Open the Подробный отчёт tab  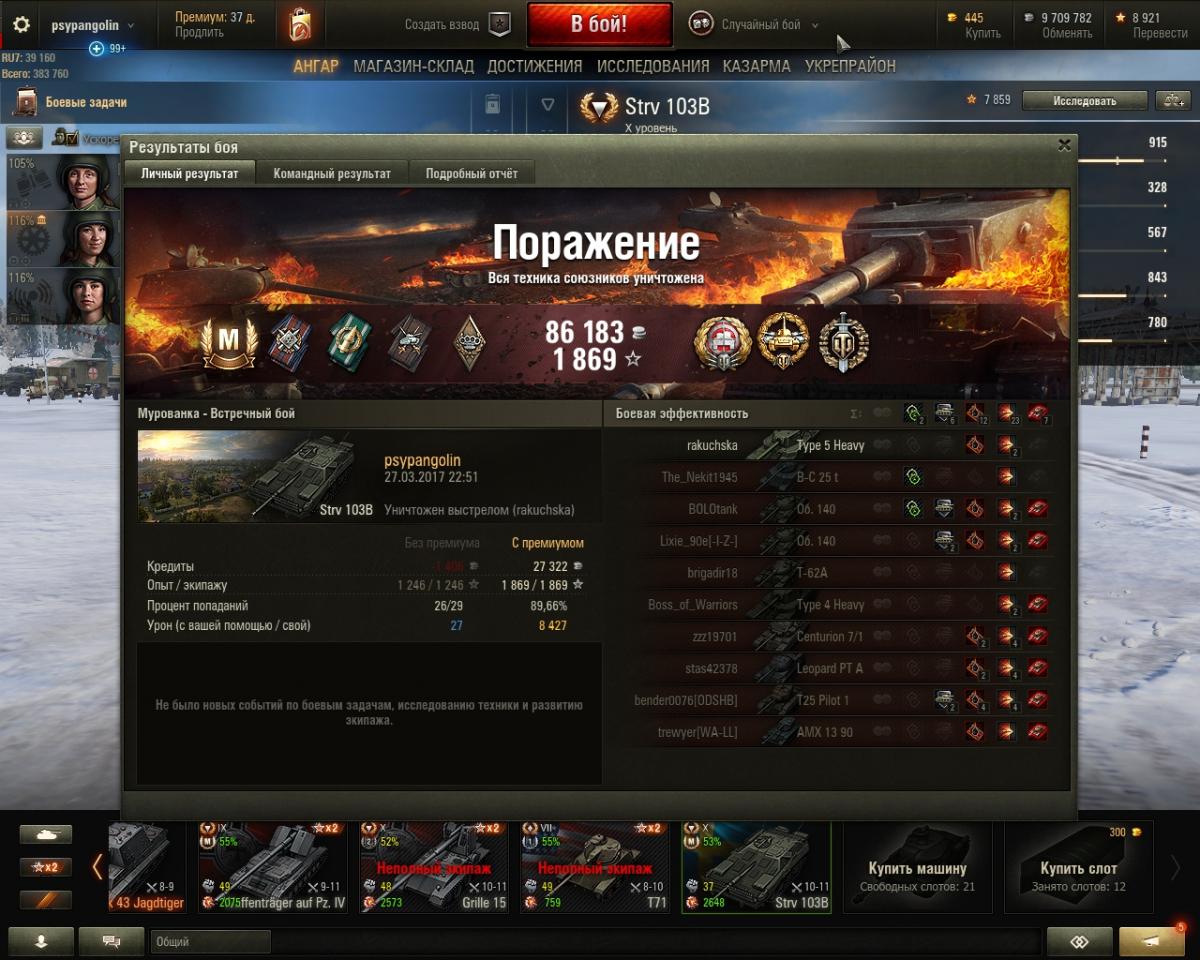(x=472, y=173)
